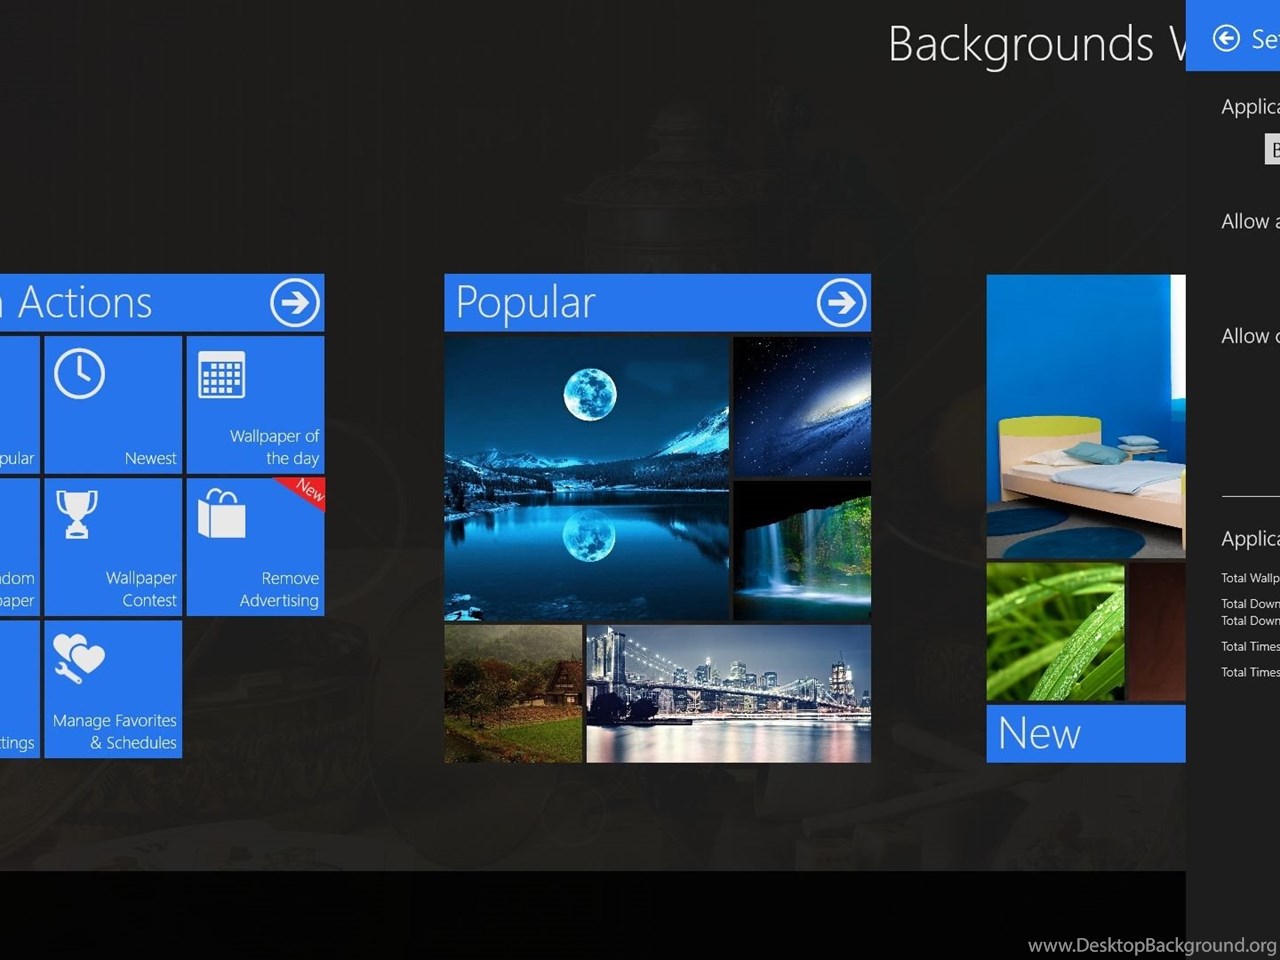This screenshot has width=1280, height=960.
Task: Click the Popular section heading text
Action: click(526, 302)
